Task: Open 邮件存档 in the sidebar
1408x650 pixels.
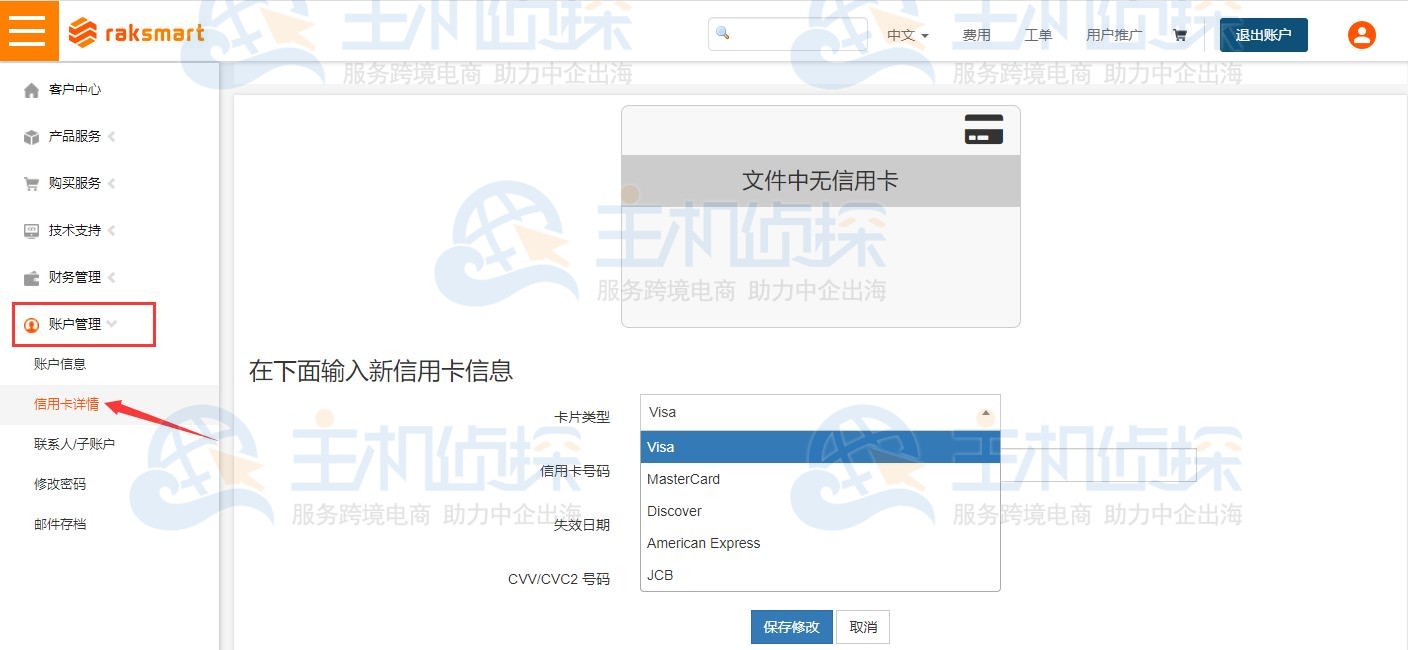Action: 60,524
